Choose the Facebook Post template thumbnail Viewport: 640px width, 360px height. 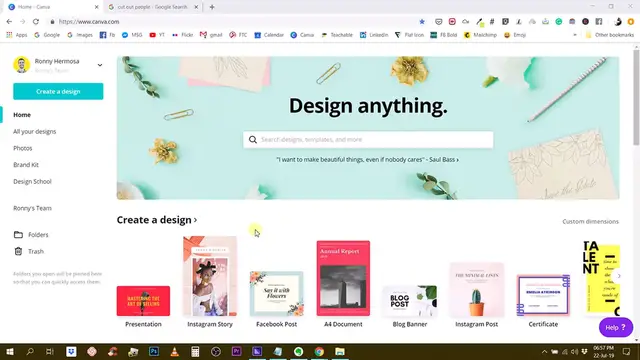point(276,293)
